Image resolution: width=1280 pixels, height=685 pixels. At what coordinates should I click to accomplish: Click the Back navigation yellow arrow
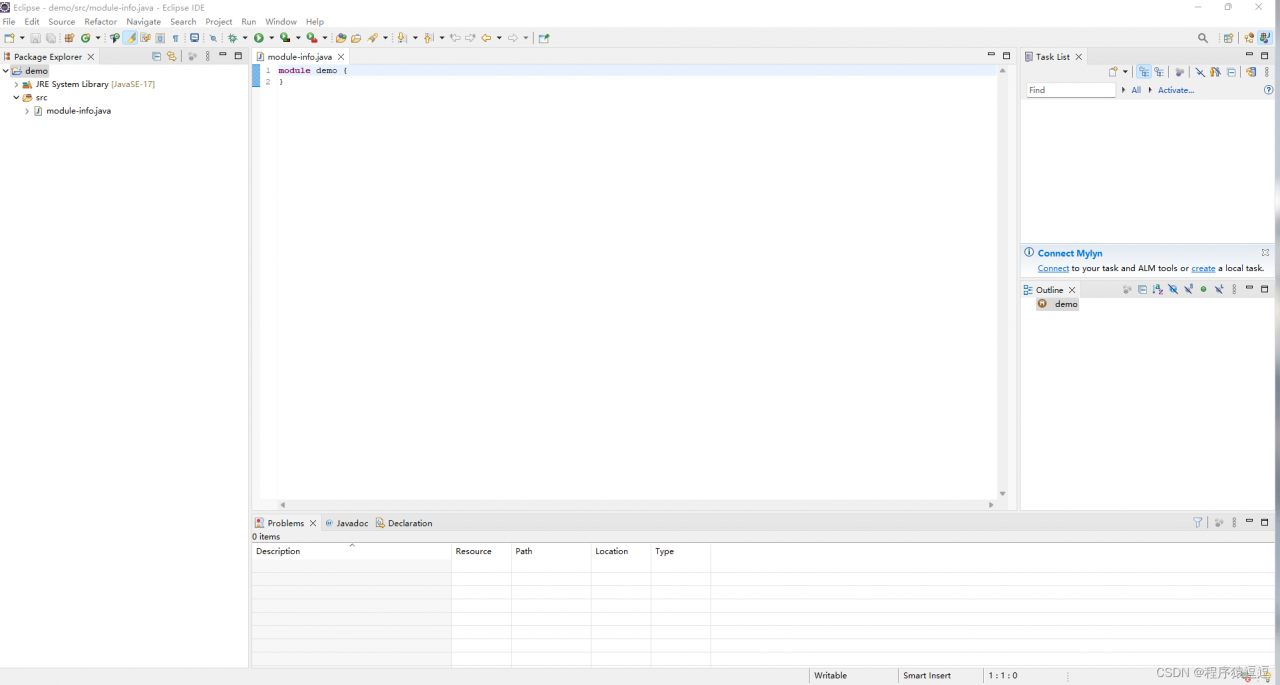(x=486, y=38)
